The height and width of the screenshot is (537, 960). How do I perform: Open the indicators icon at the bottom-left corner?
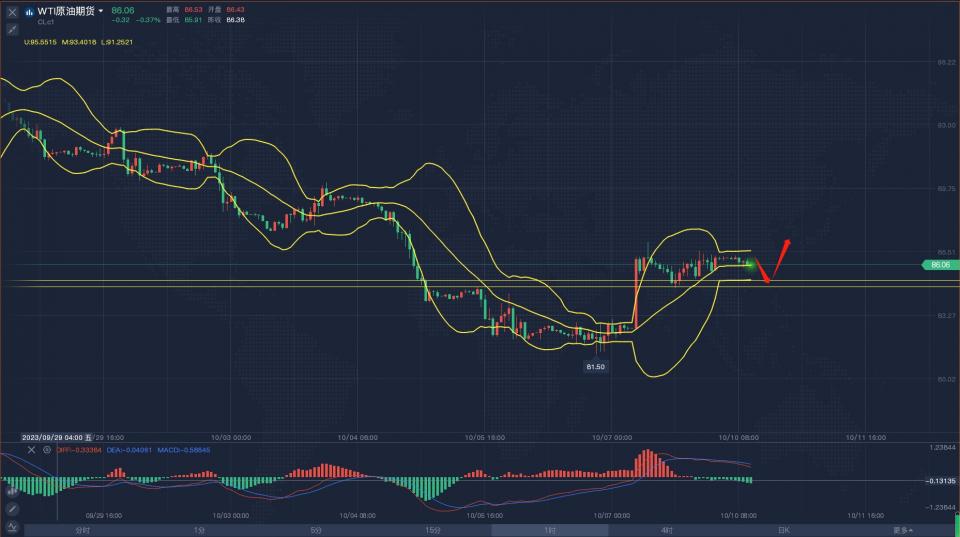(11, 528)
